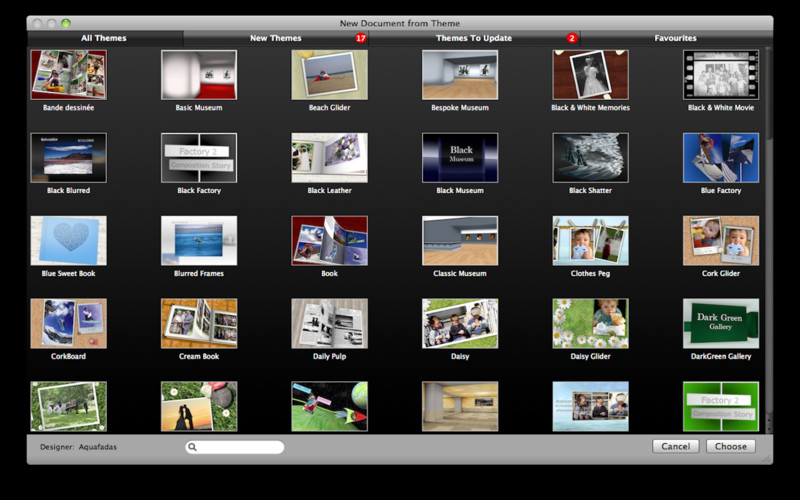Choose the Daily Pulp theme thumbnail
Image resolution: width=800 pixels, height=500 pixels.
[x=330, y=323]
